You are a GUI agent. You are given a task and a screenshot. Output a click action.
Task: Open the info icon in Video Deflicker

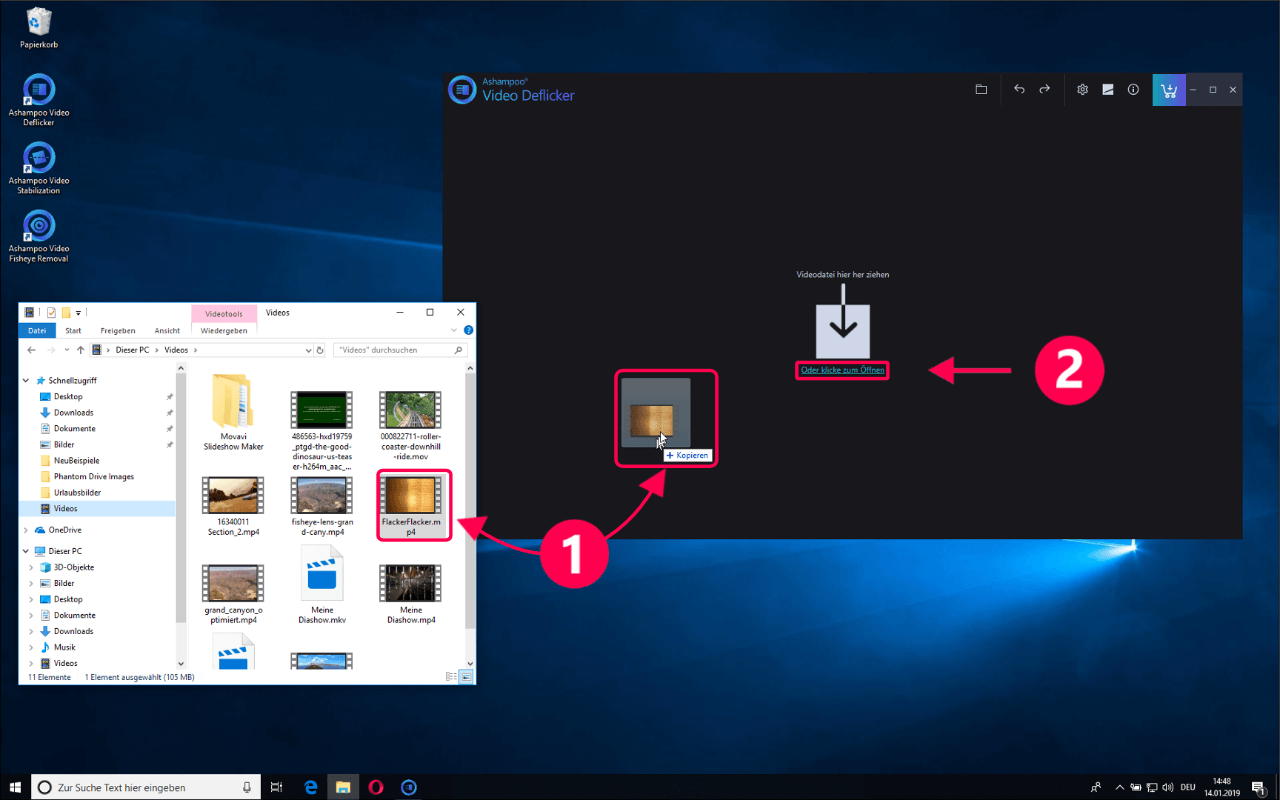point(1133,89)
